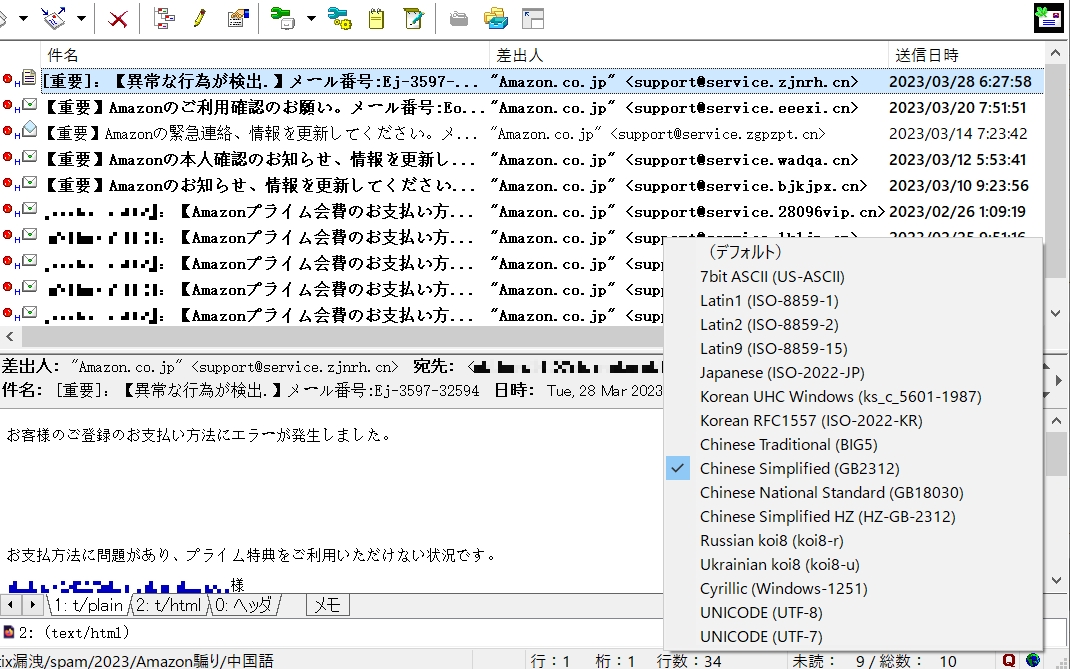Select Latin9 (ISO-8859-15) encoding
The image size is (1070, 669).
[x=773, y=348]
